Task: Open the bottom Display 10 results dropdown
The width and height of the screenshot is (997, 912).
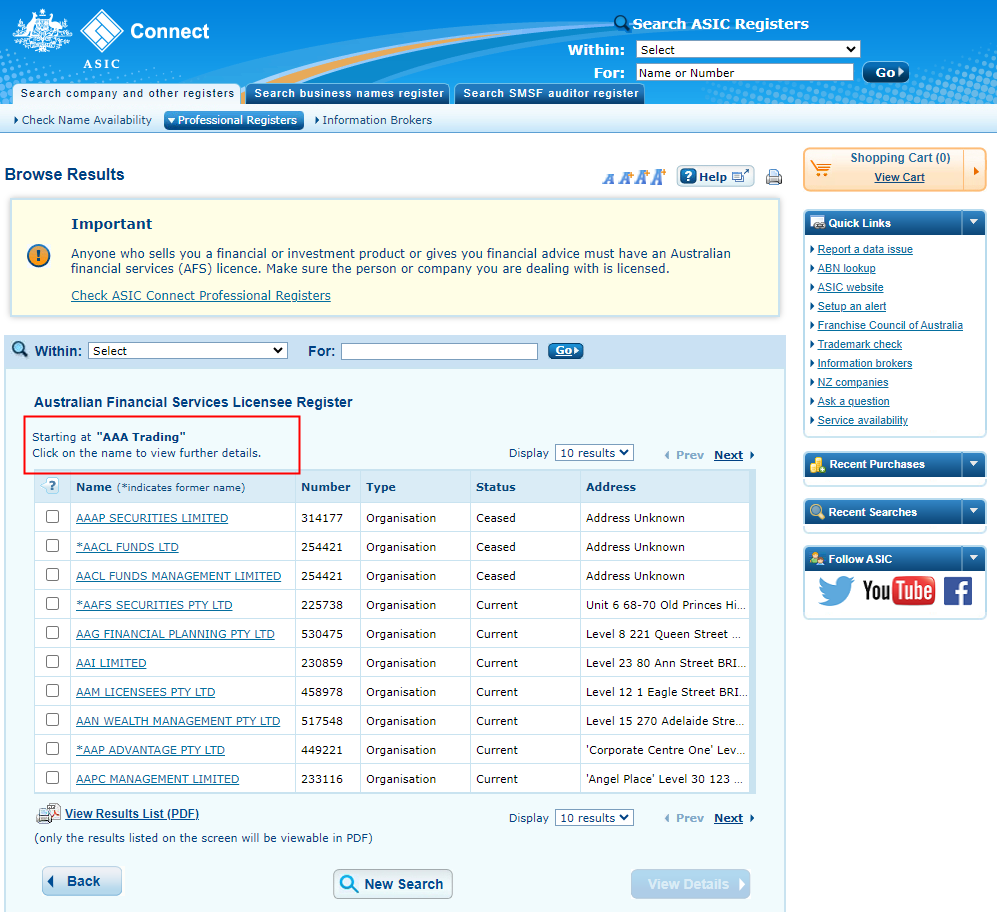Action: (594, 818)
